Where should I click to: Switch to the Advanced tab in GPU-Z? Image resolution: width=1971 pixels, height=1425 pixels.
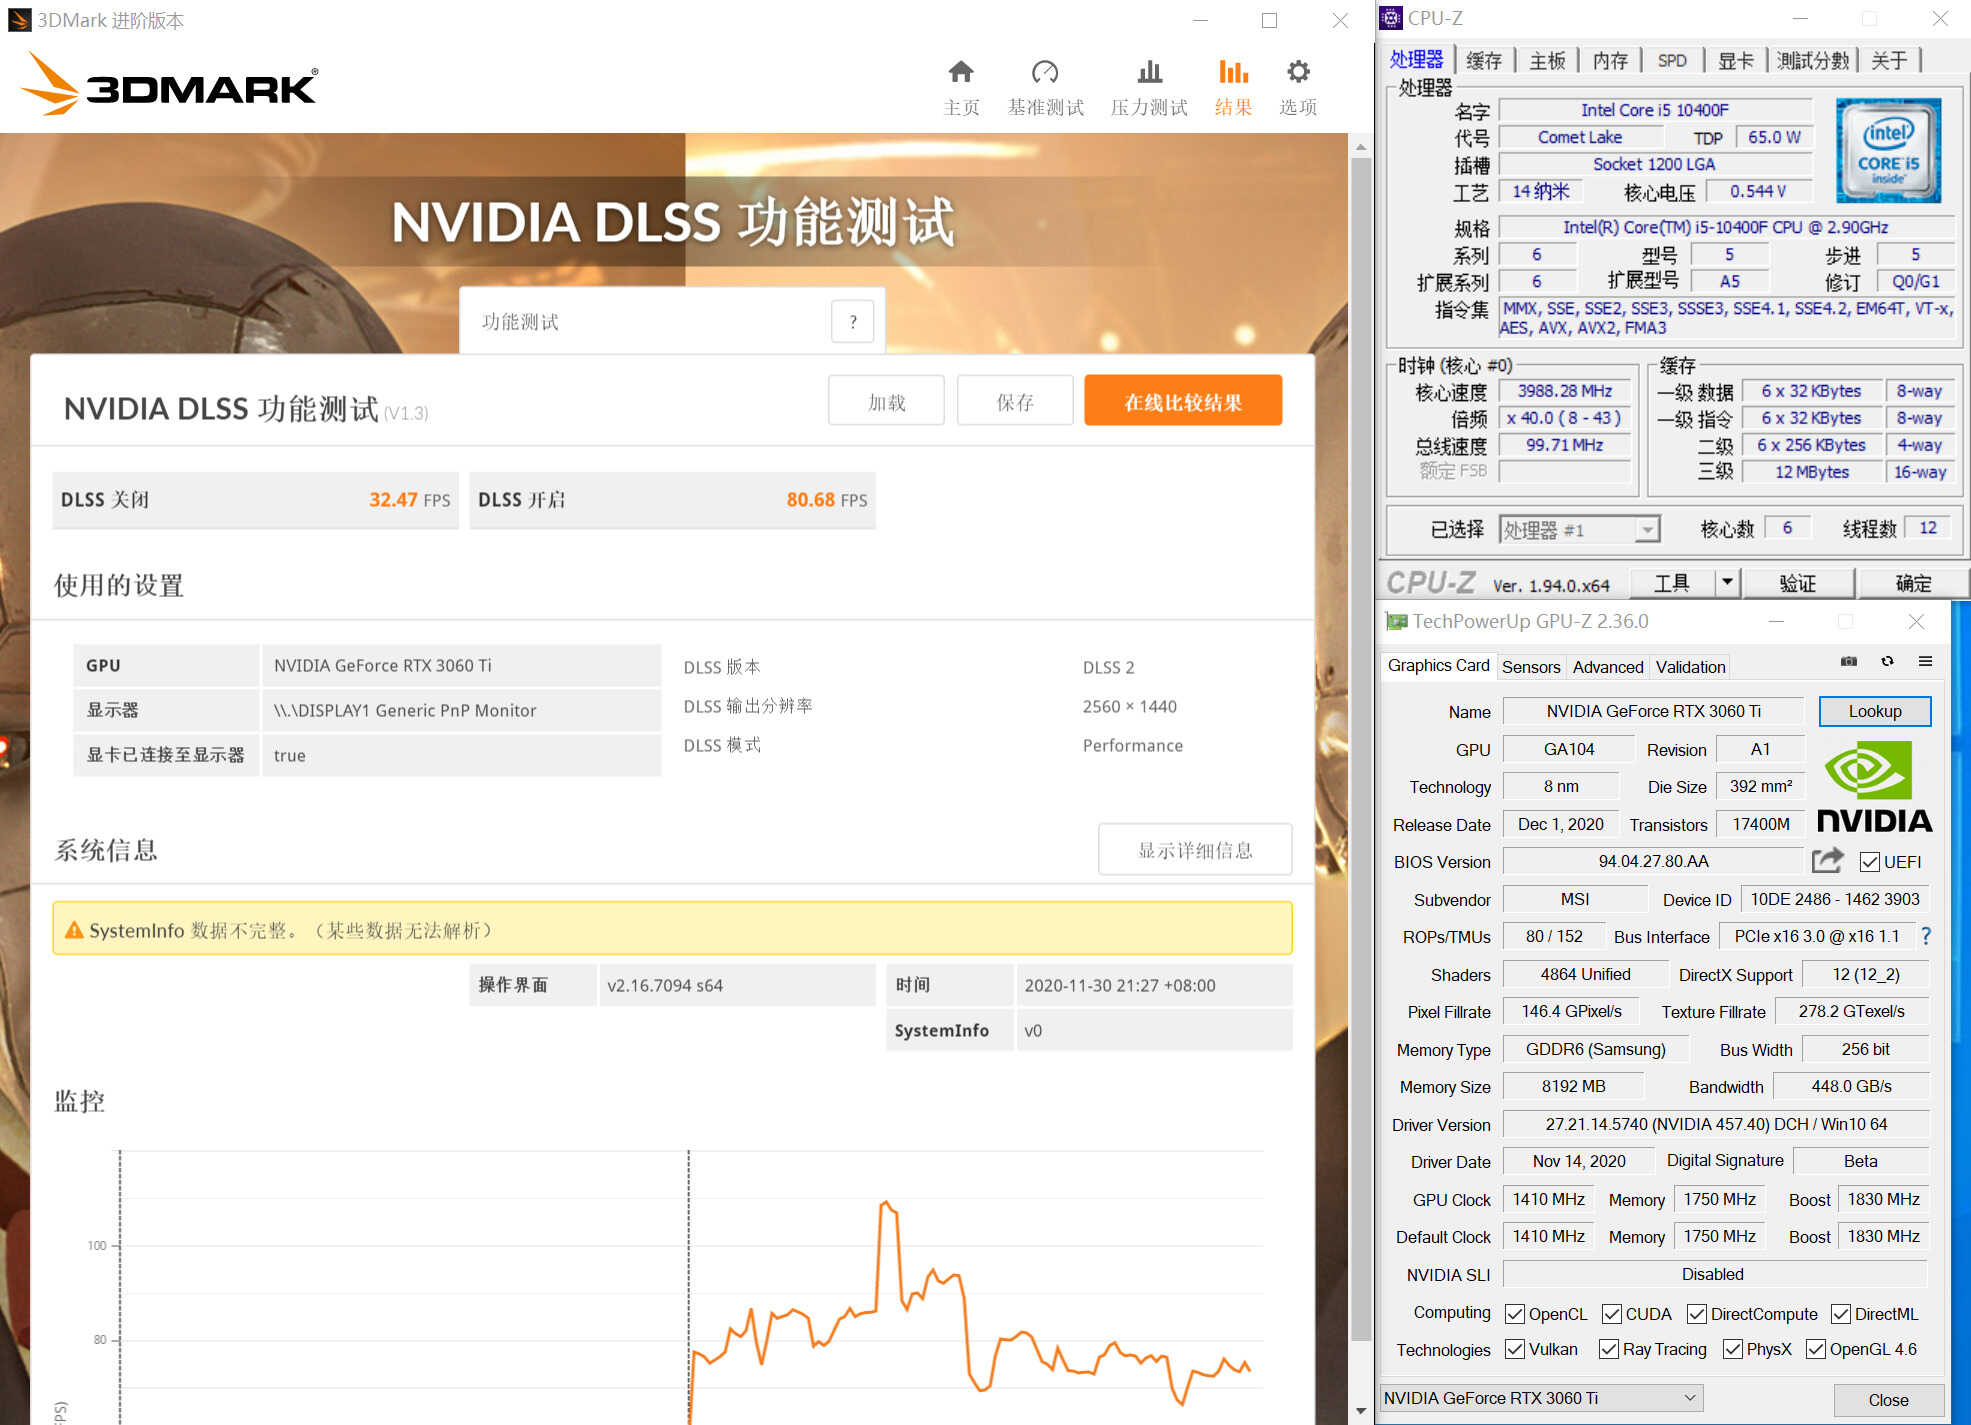(x=1608, y=667)
